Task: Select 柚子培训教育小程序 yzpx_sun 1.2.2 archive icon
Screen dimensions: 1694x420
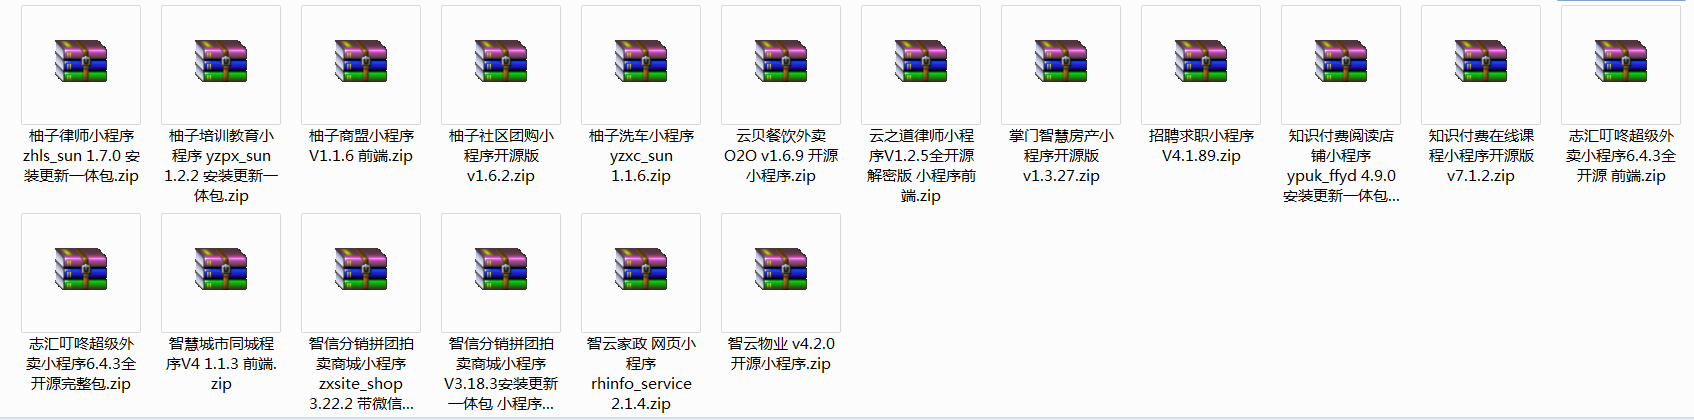Action: pos(221,62)
